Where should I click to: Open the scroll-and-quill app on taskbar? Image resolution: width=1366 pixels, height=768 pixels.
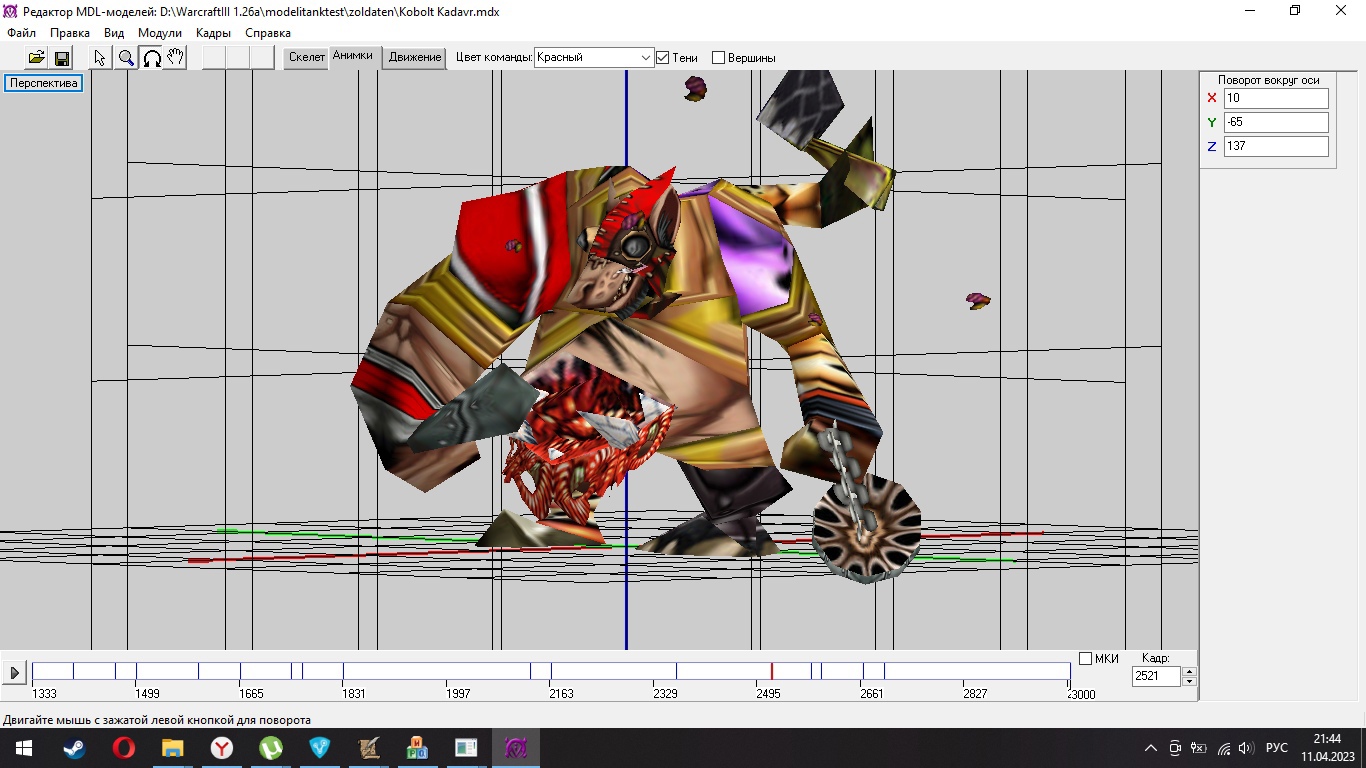coord(369,748)
